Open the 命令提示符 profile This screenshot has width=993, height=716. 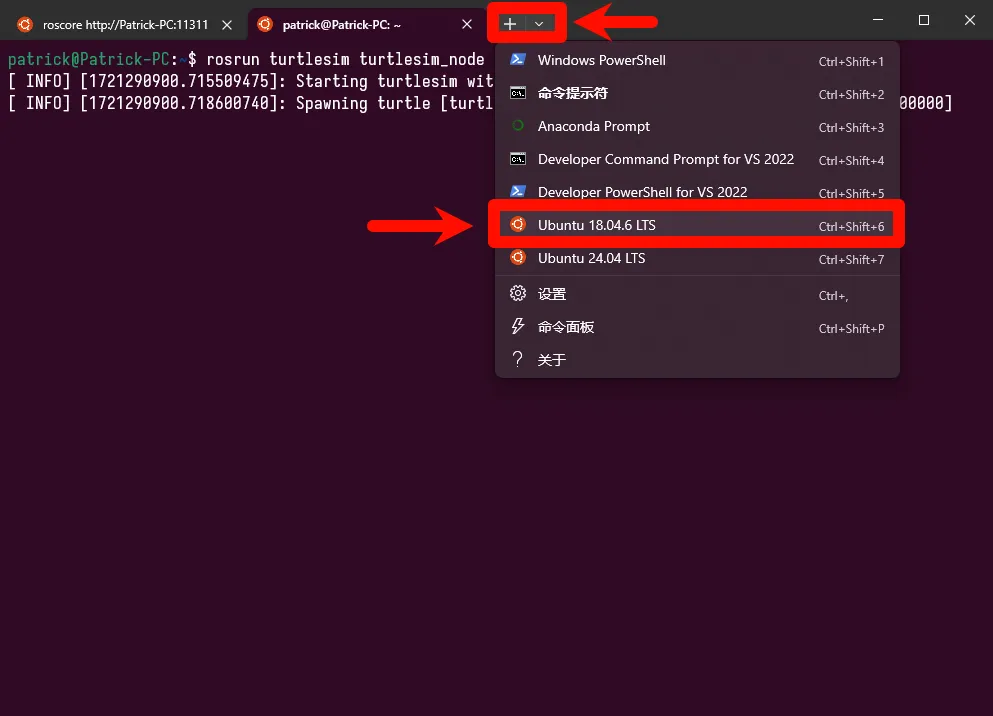[697, 93]
